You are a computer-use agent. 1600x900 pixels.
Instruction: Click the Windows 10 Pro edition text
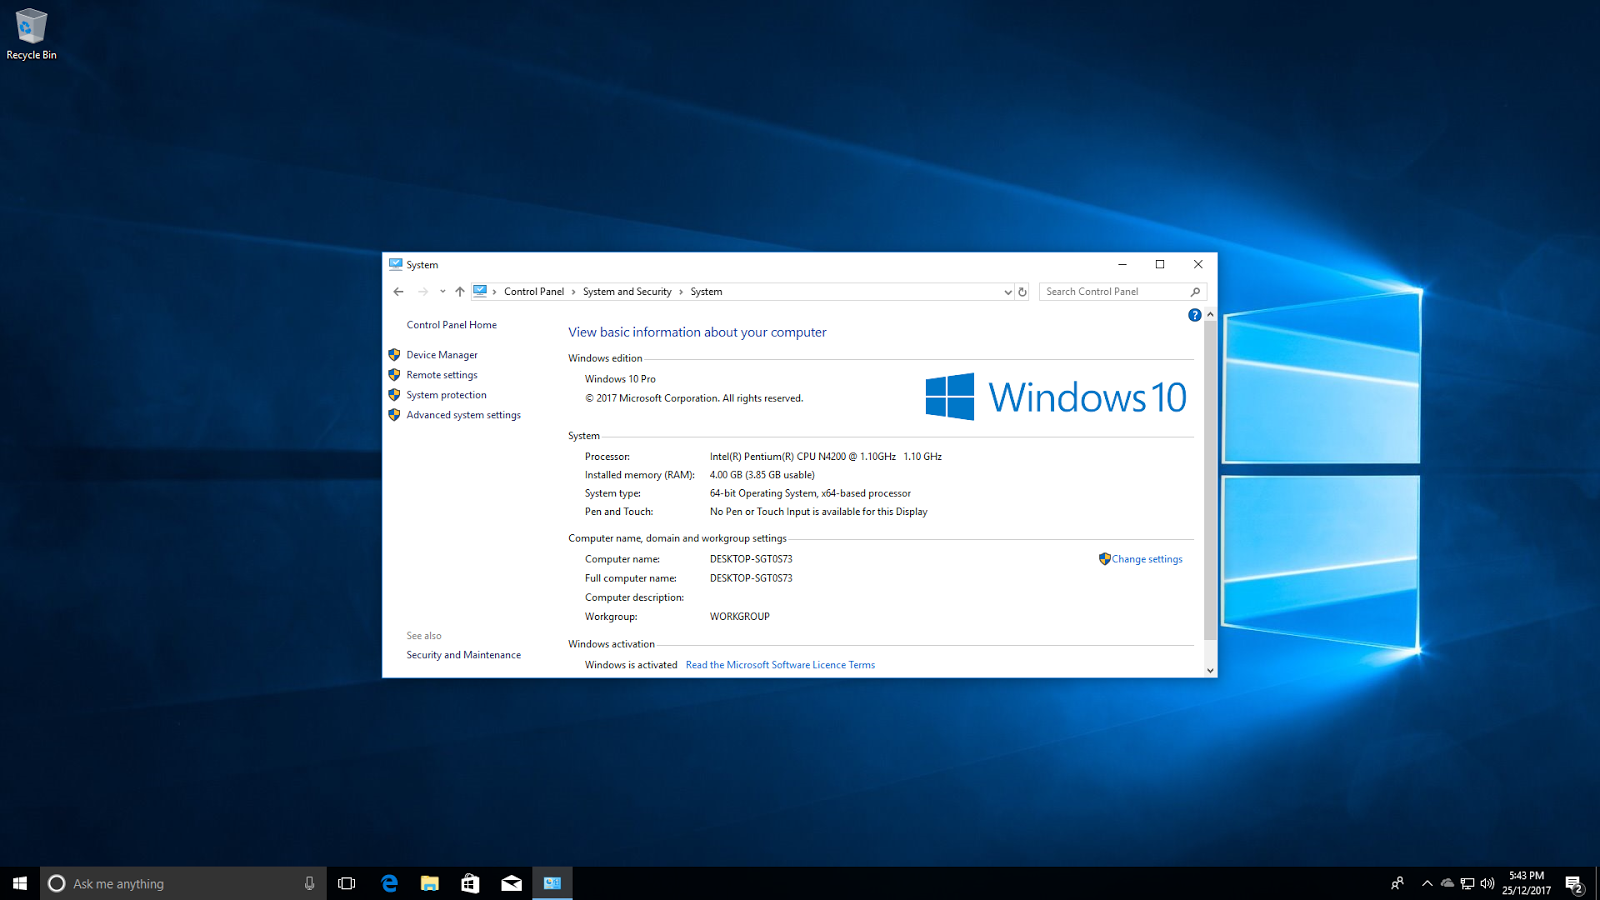620,379
